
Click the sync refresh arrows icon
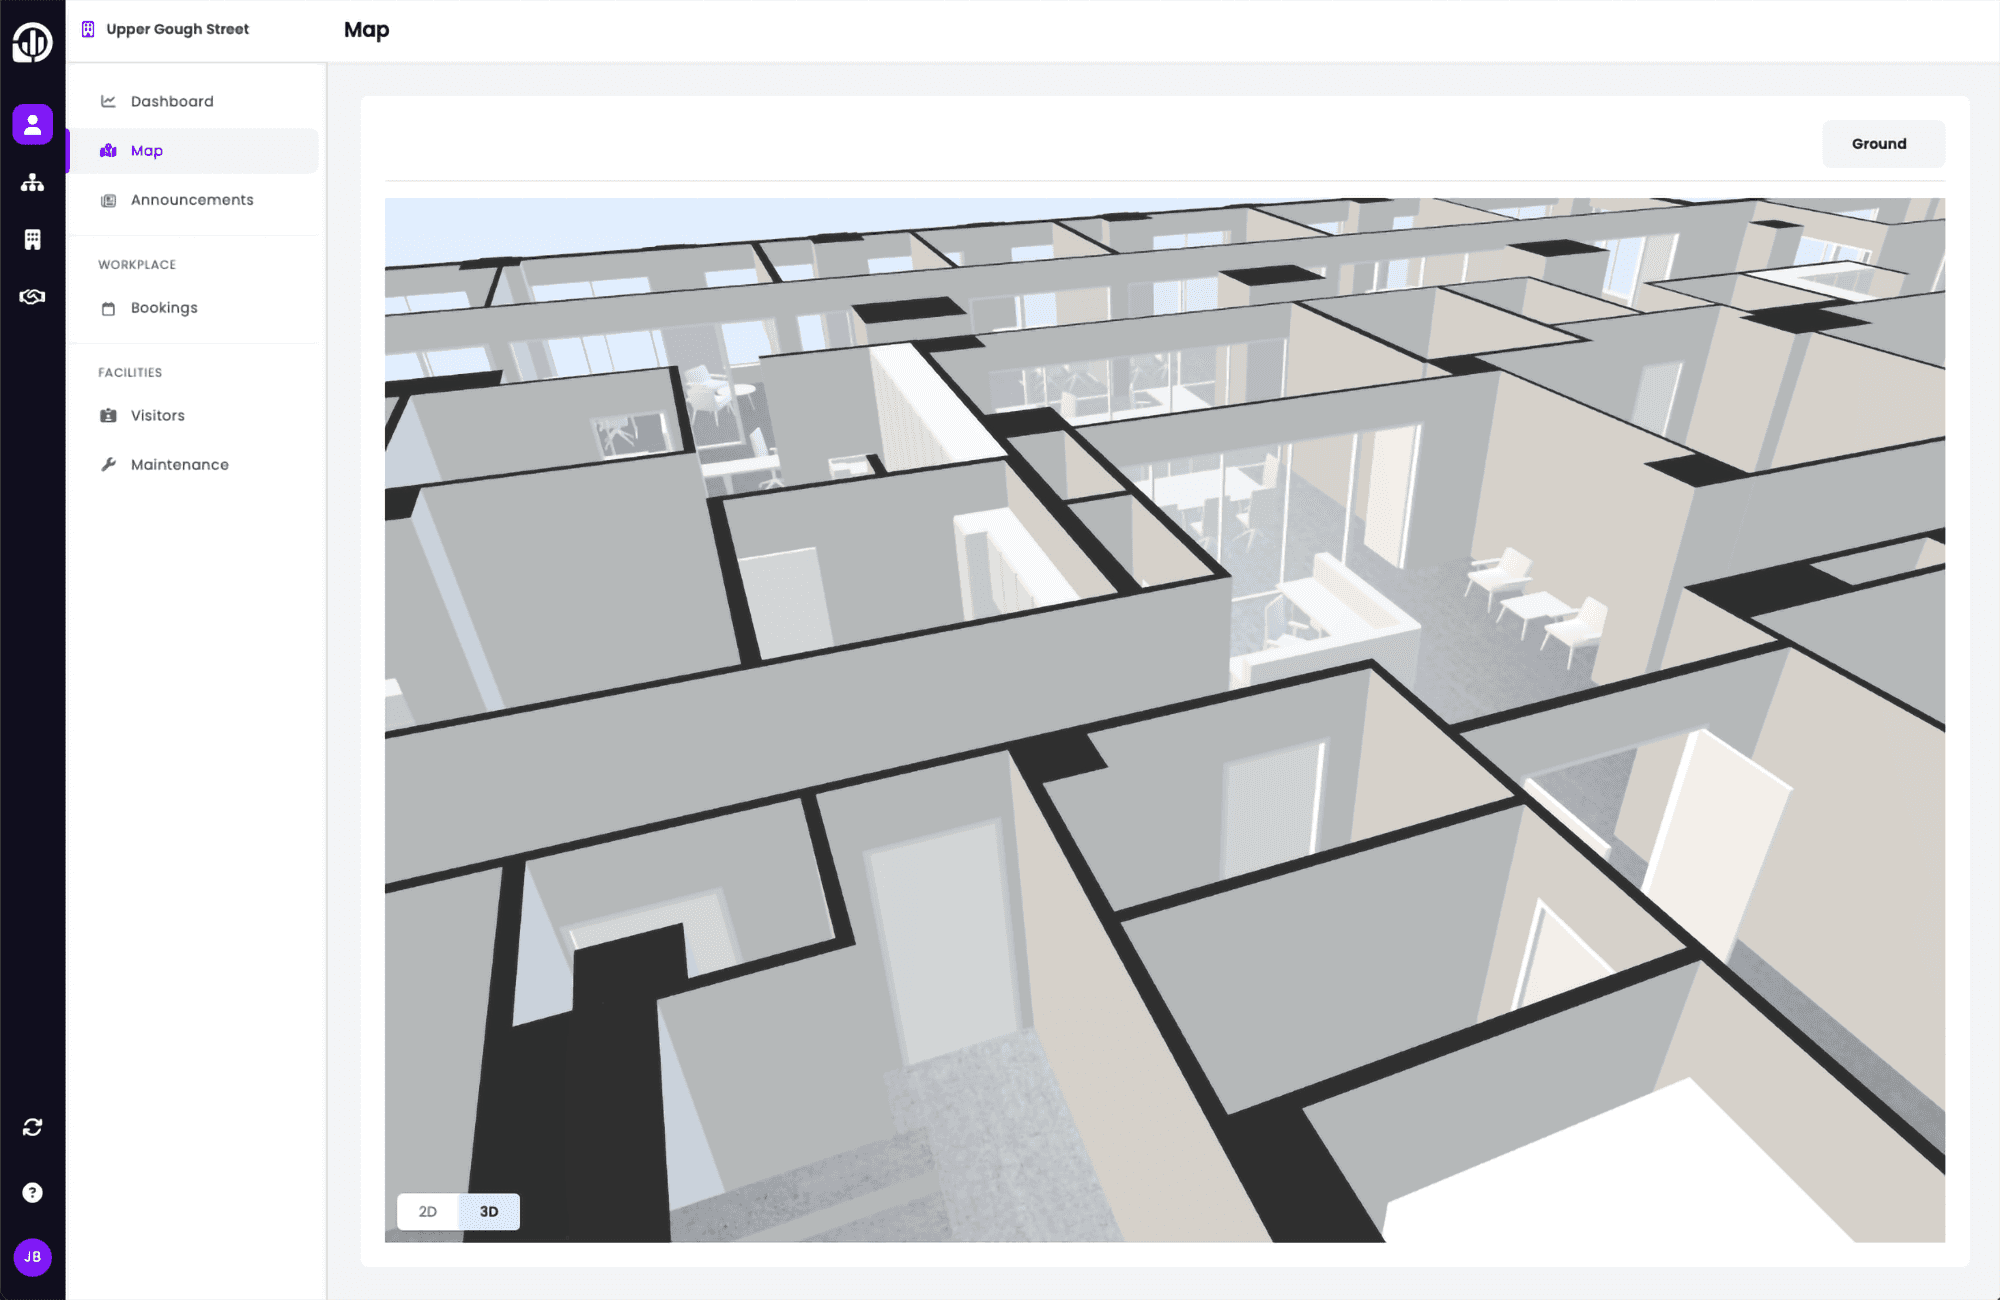pyautogui.click(x=32, y=1127)
